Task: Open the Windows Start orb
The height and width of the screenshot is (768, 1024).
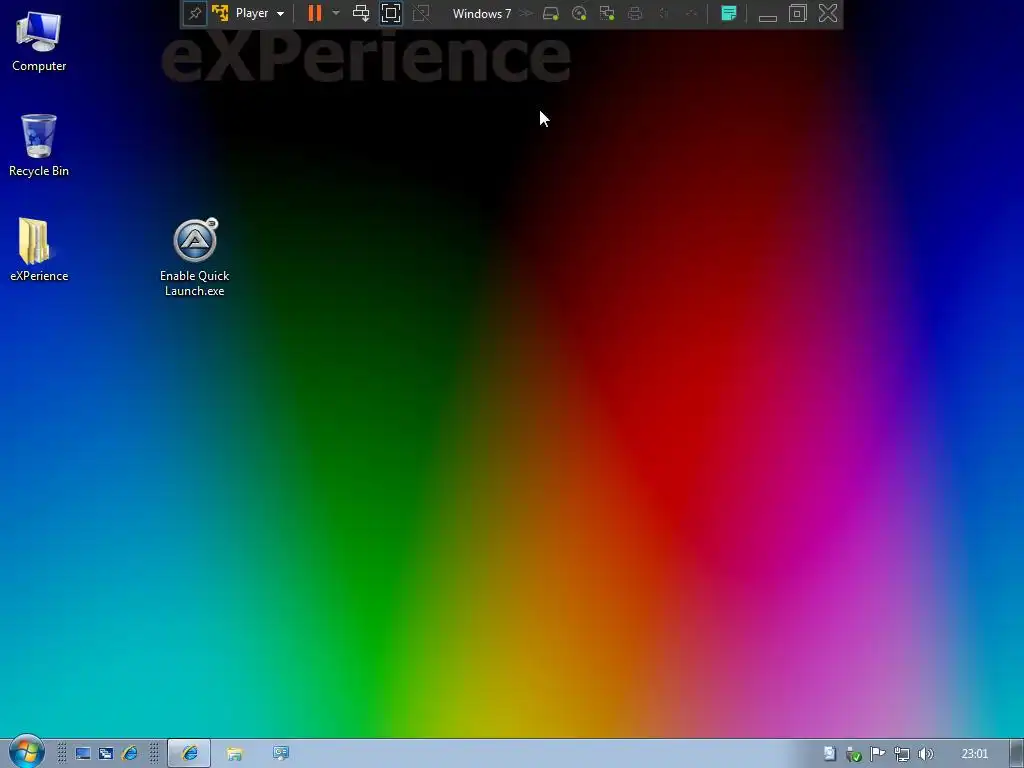Action: [26, 751]
